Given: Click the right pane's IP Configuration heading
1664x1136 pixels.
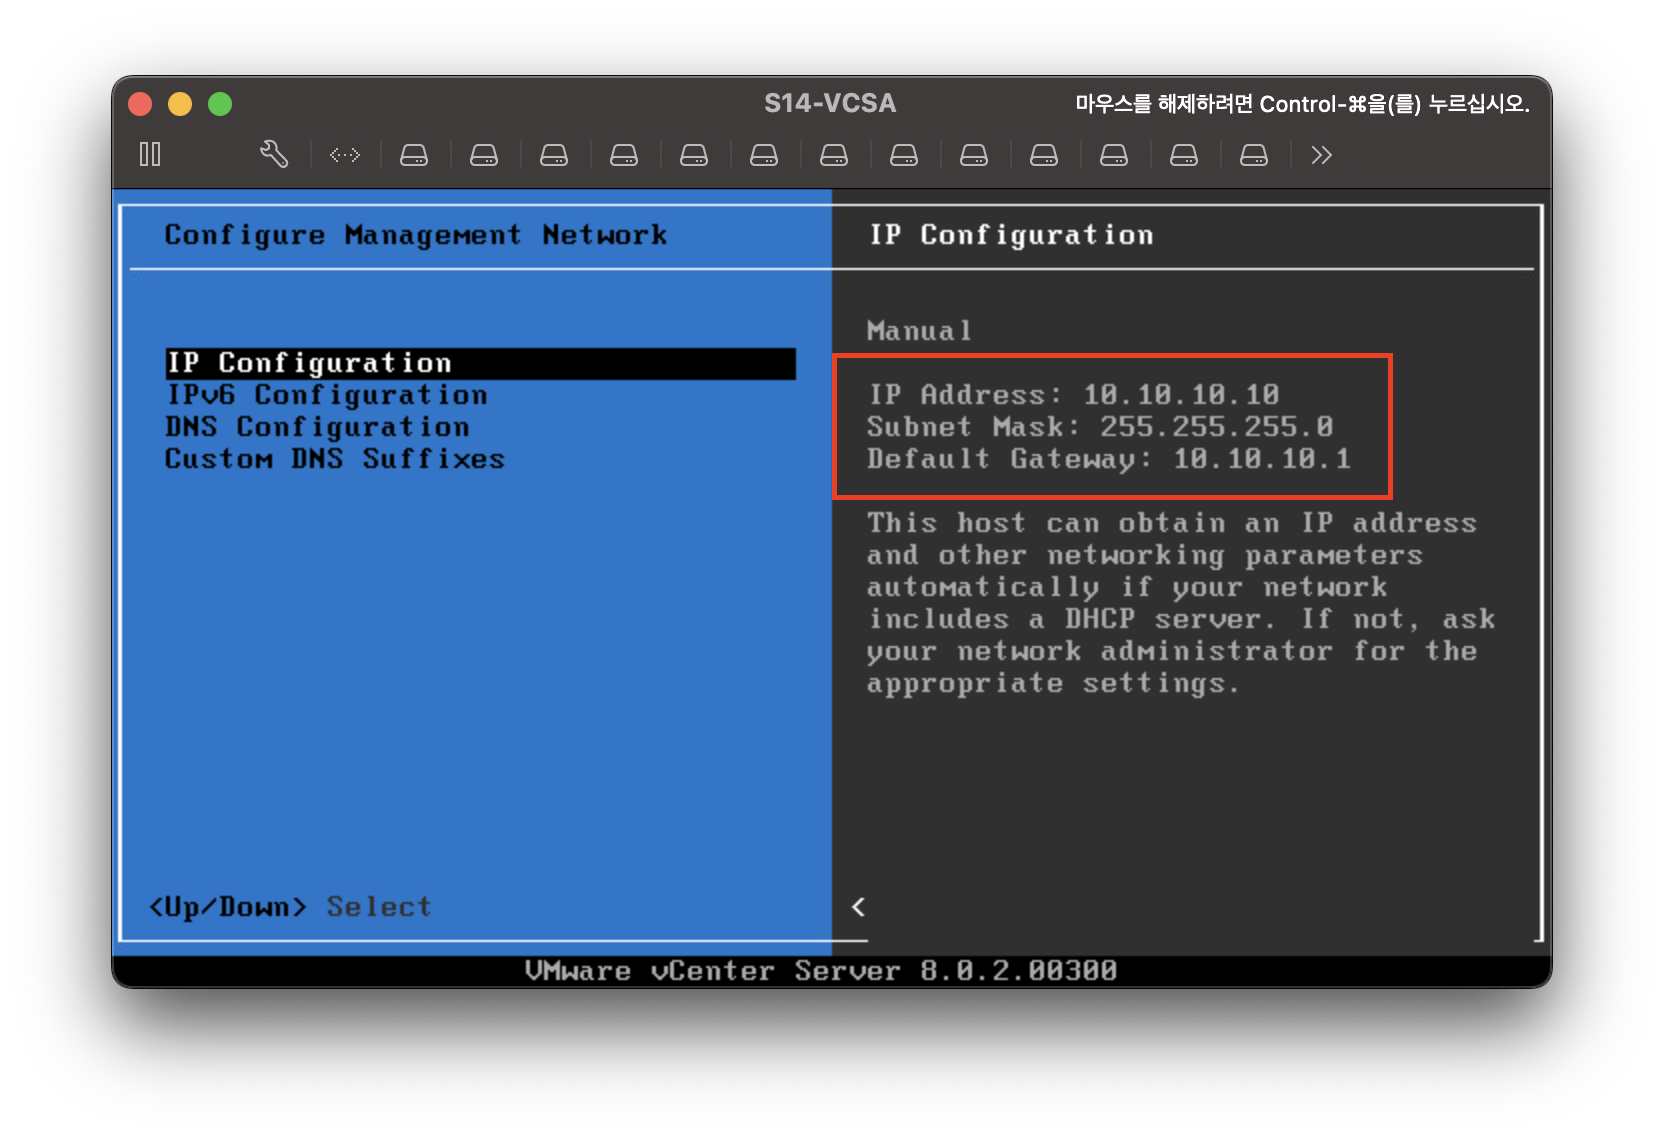Looking at the screenshot, I should point(1012,235).
